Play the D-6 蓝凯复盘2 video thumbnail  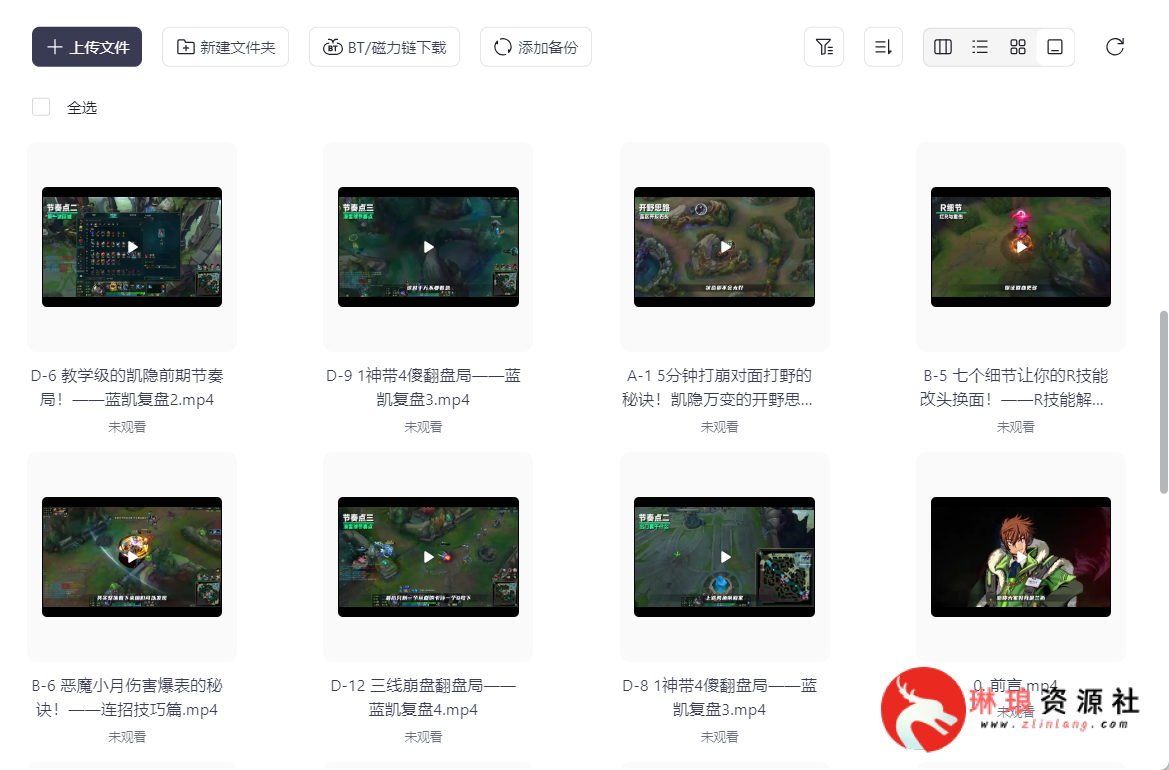pos(132,247)
